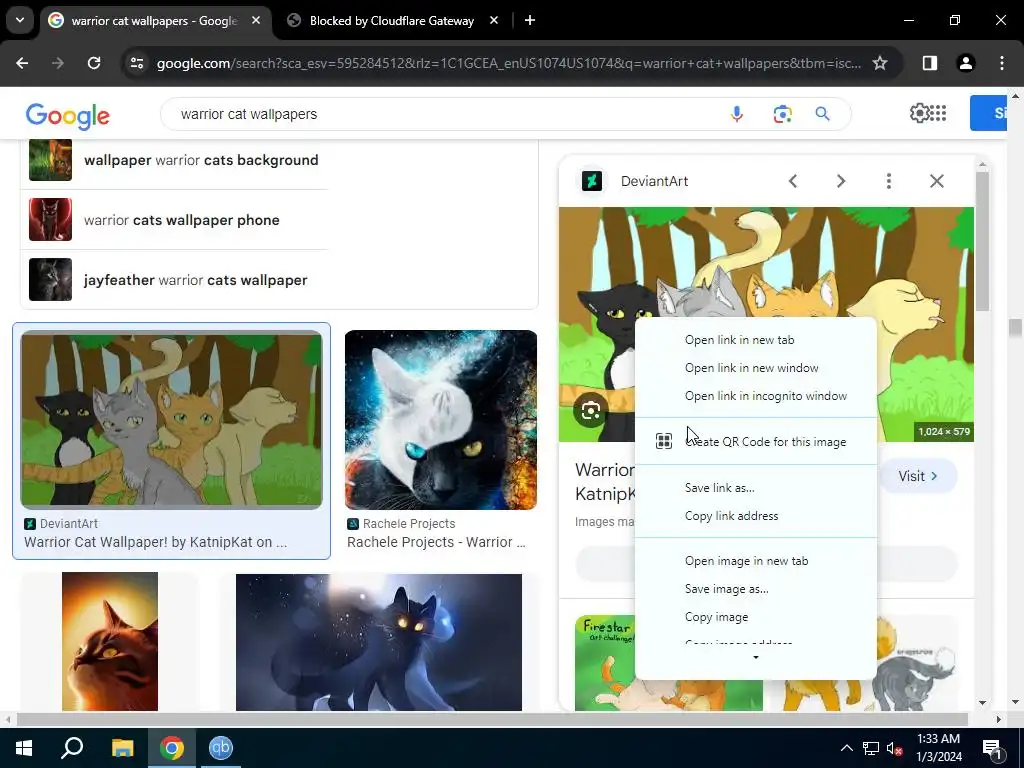Open Chrome's three-dot menu
The width and height of the screenshot is (1024, 768).
[1002, 63]
